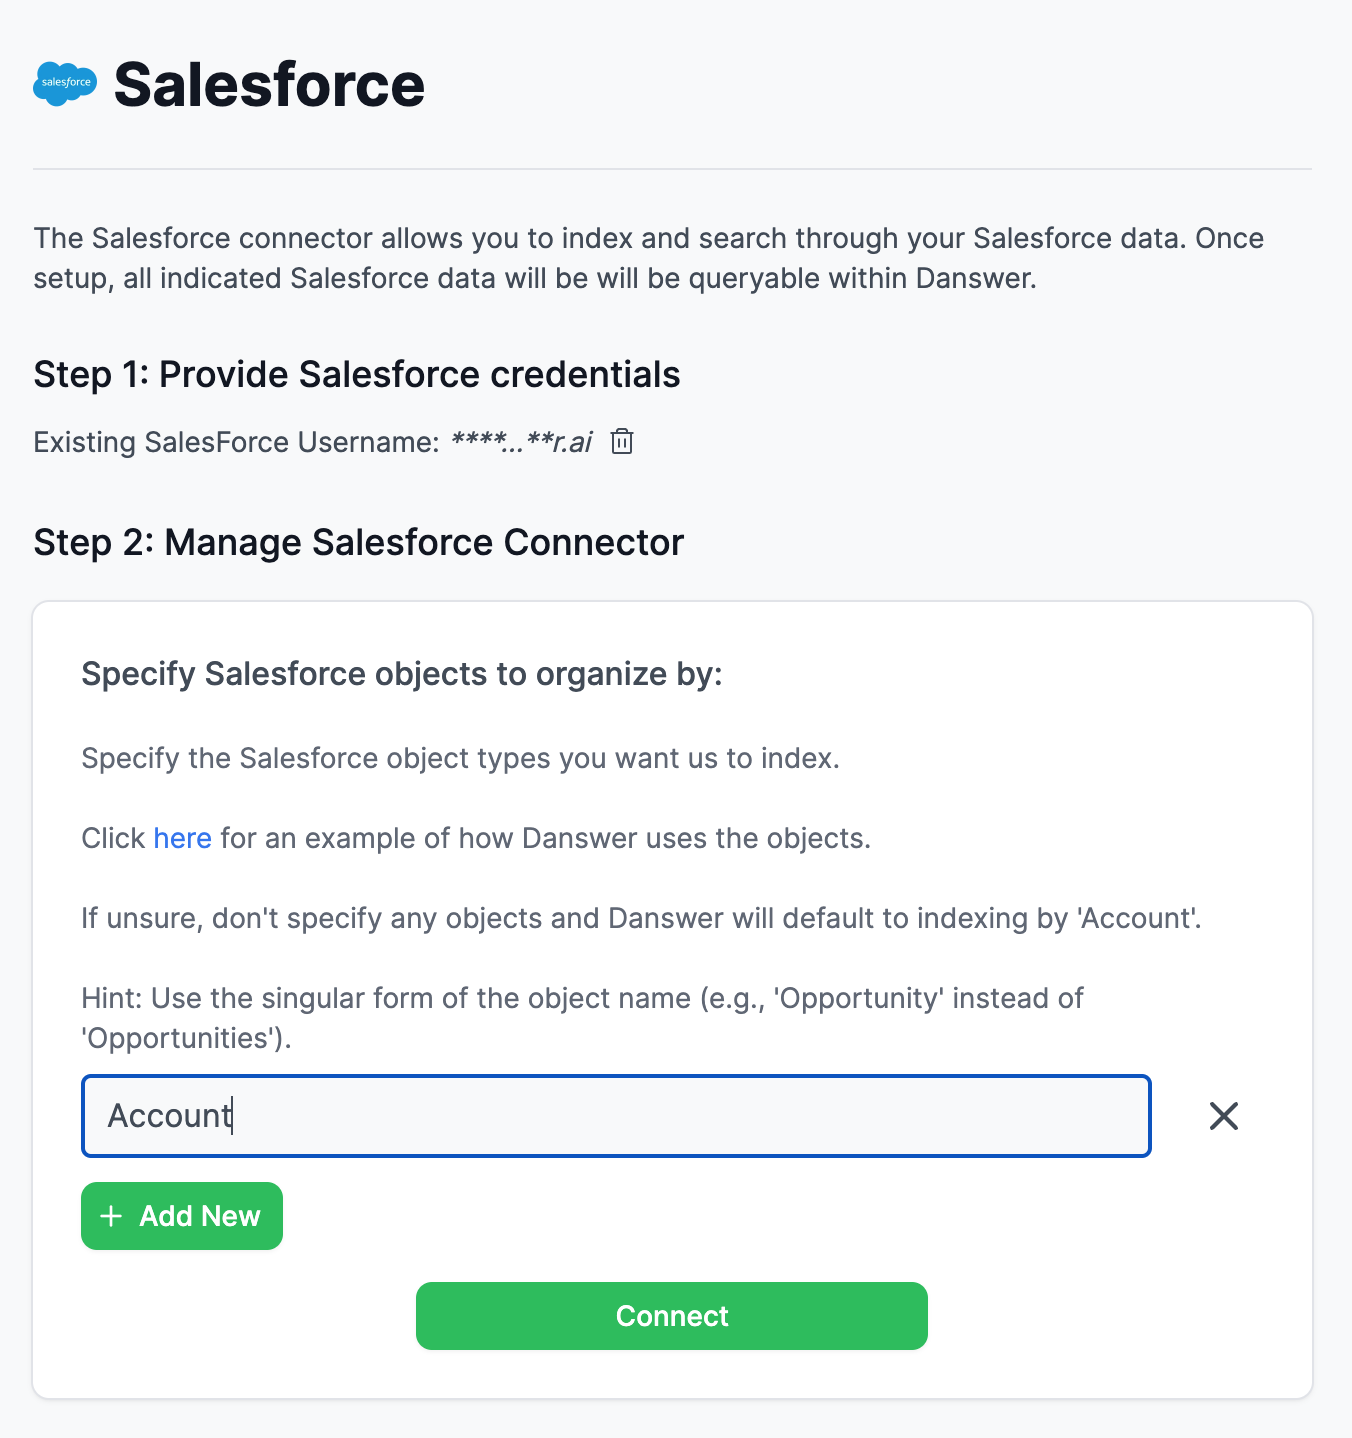Click the Step 2 Manage Salesforce Connector heading
Viewport: 1352px width, 1438px height.
358,541
